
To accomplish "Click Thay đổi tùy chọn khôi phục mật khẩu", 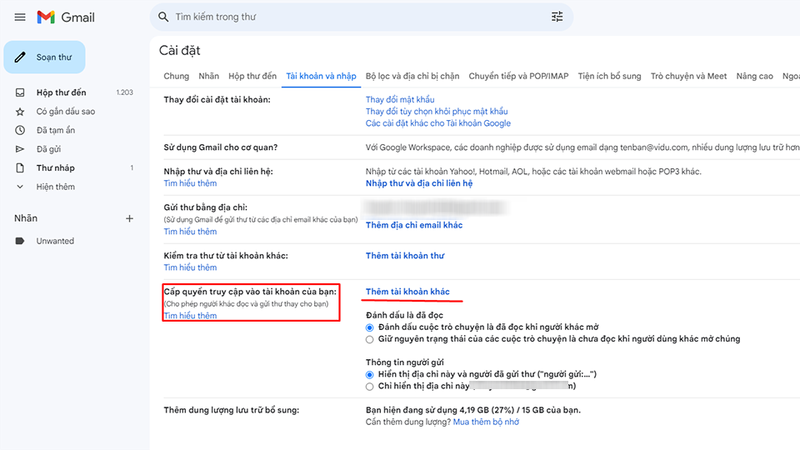I will 437,111.
